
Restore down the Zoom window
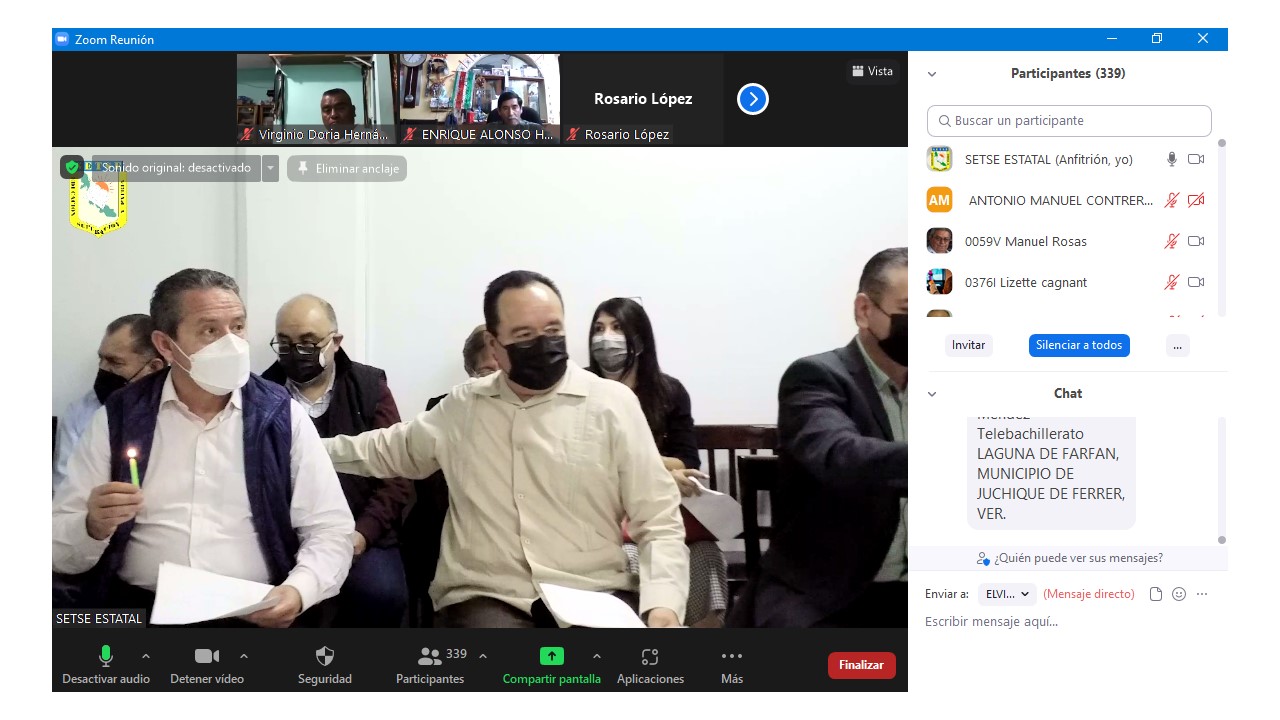[1157, 39]
